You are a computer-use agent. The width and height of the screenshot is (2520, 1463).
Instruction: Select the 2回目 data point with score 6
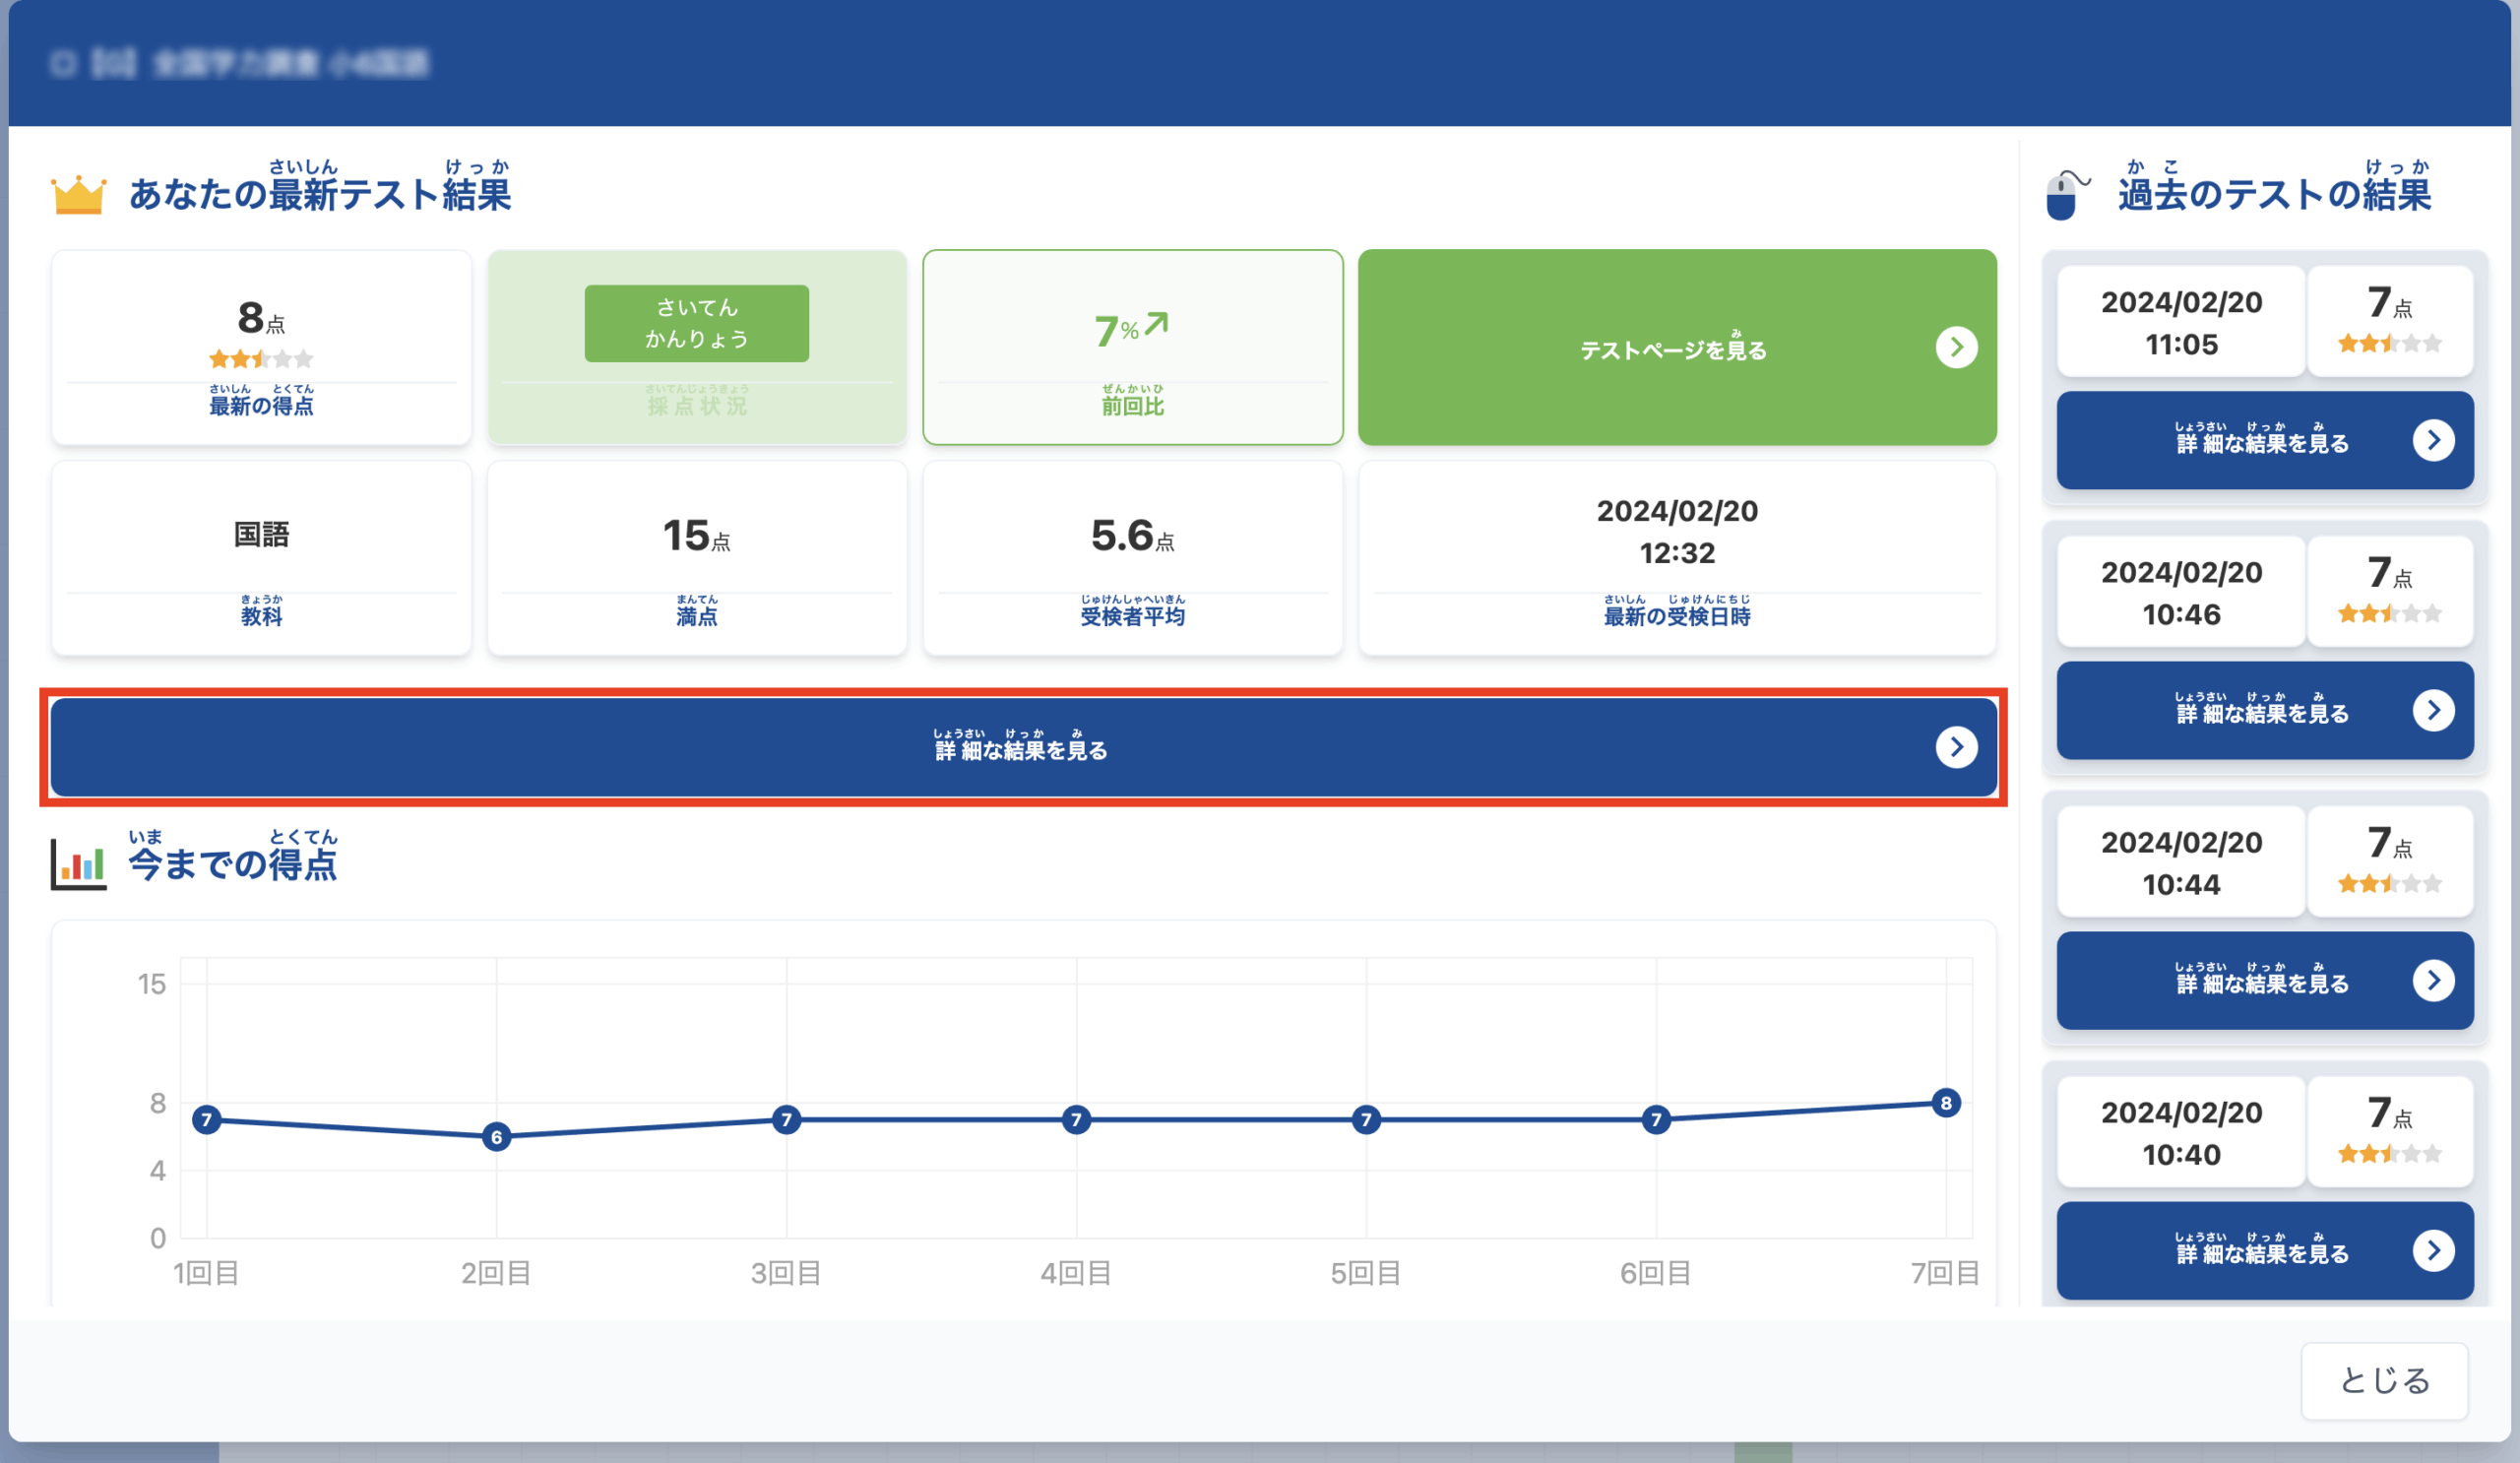tap(496, 1137)
